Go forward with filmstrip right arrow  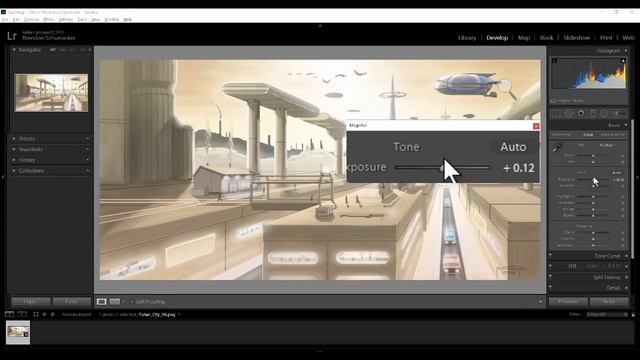tap(52, 314)
